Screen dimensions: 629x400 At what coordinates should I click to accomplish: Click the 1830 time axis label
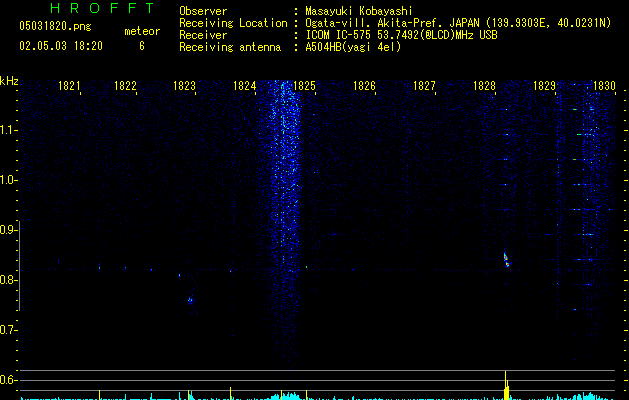point(604,86)
